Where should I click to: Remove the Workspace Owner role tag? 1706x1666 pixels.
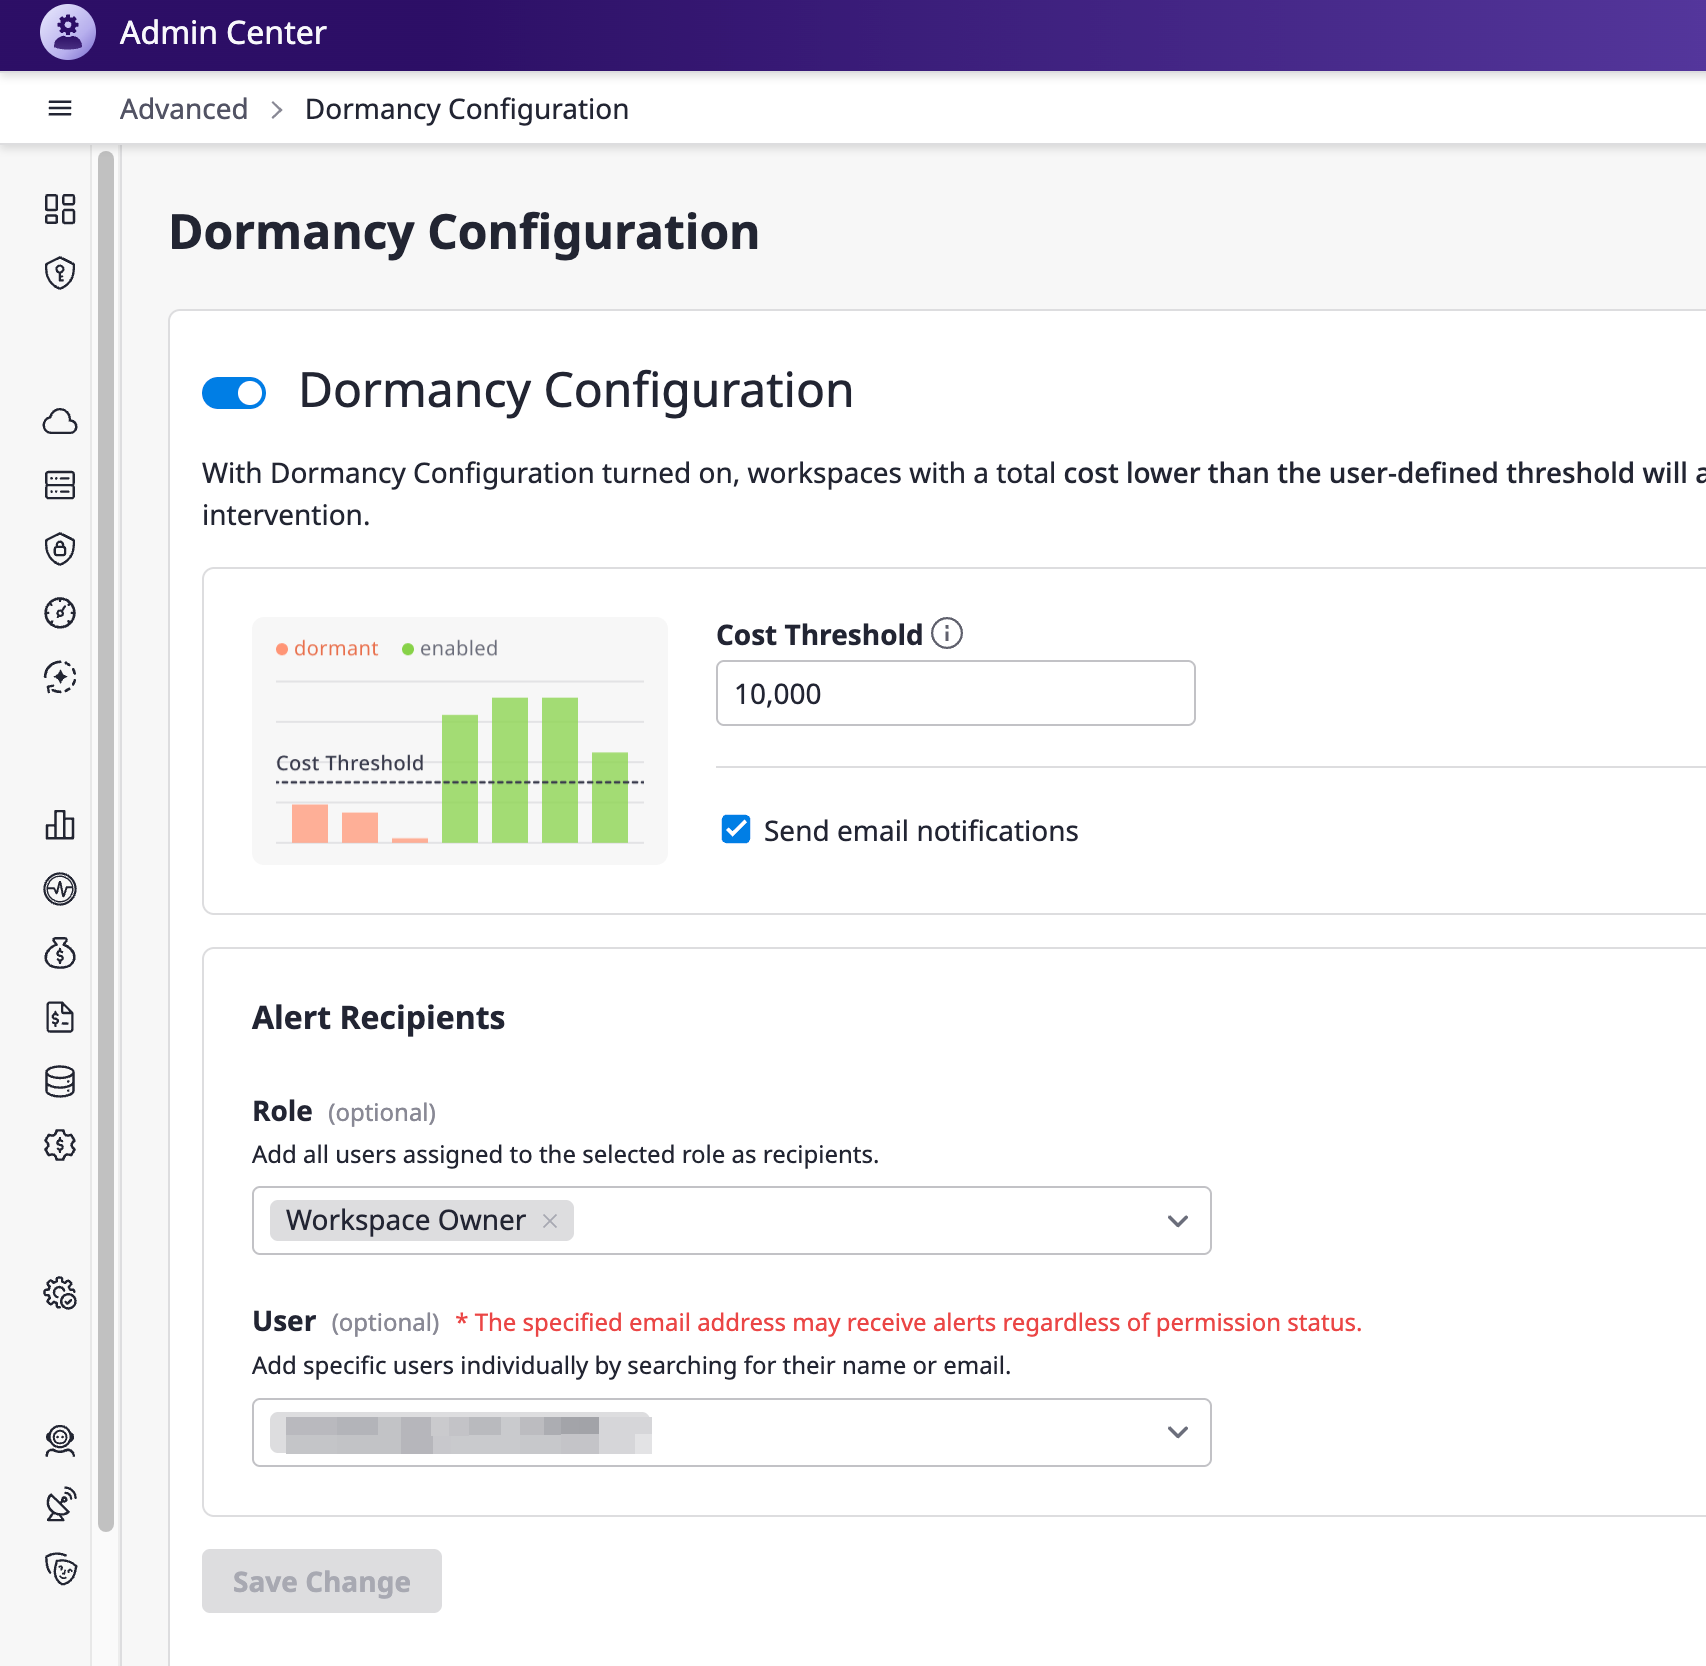[x=550, y=1221]
